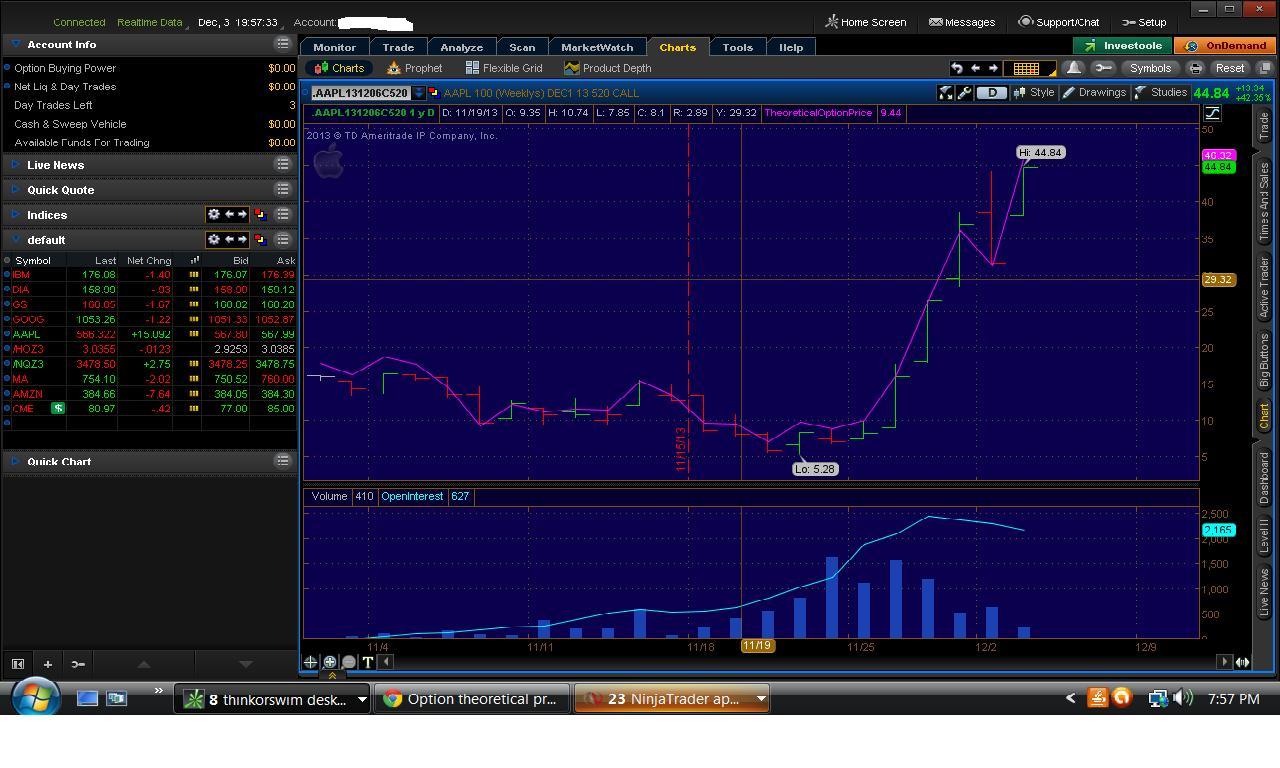Click the Reset button
This screenshot has width=1280, height=768.
pyautogui.click(x=1230, y=68)
